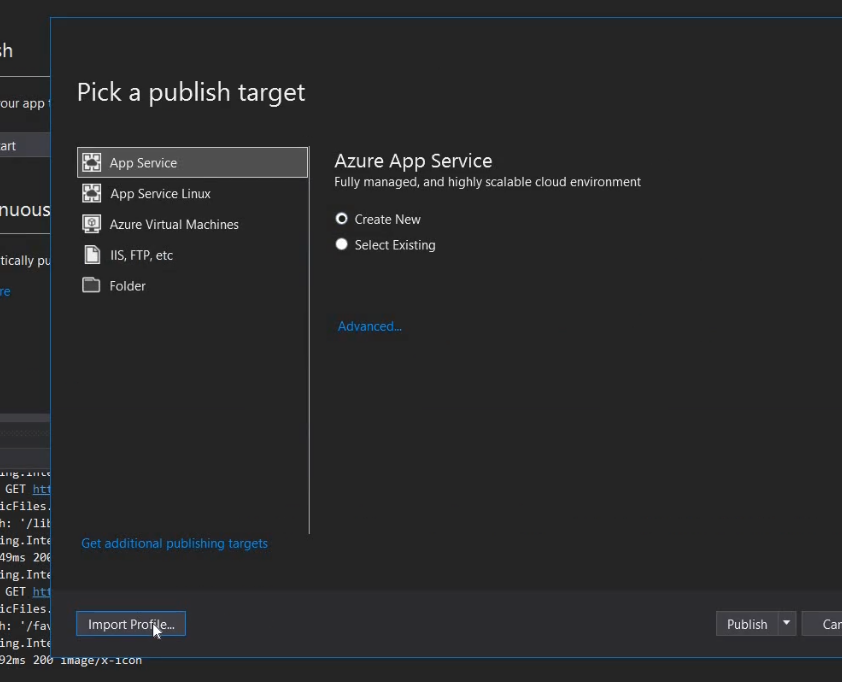Viewport: 842px width, 682px height.
Task: Select the IIS, FTP, etc label
Action: point(141,255)
